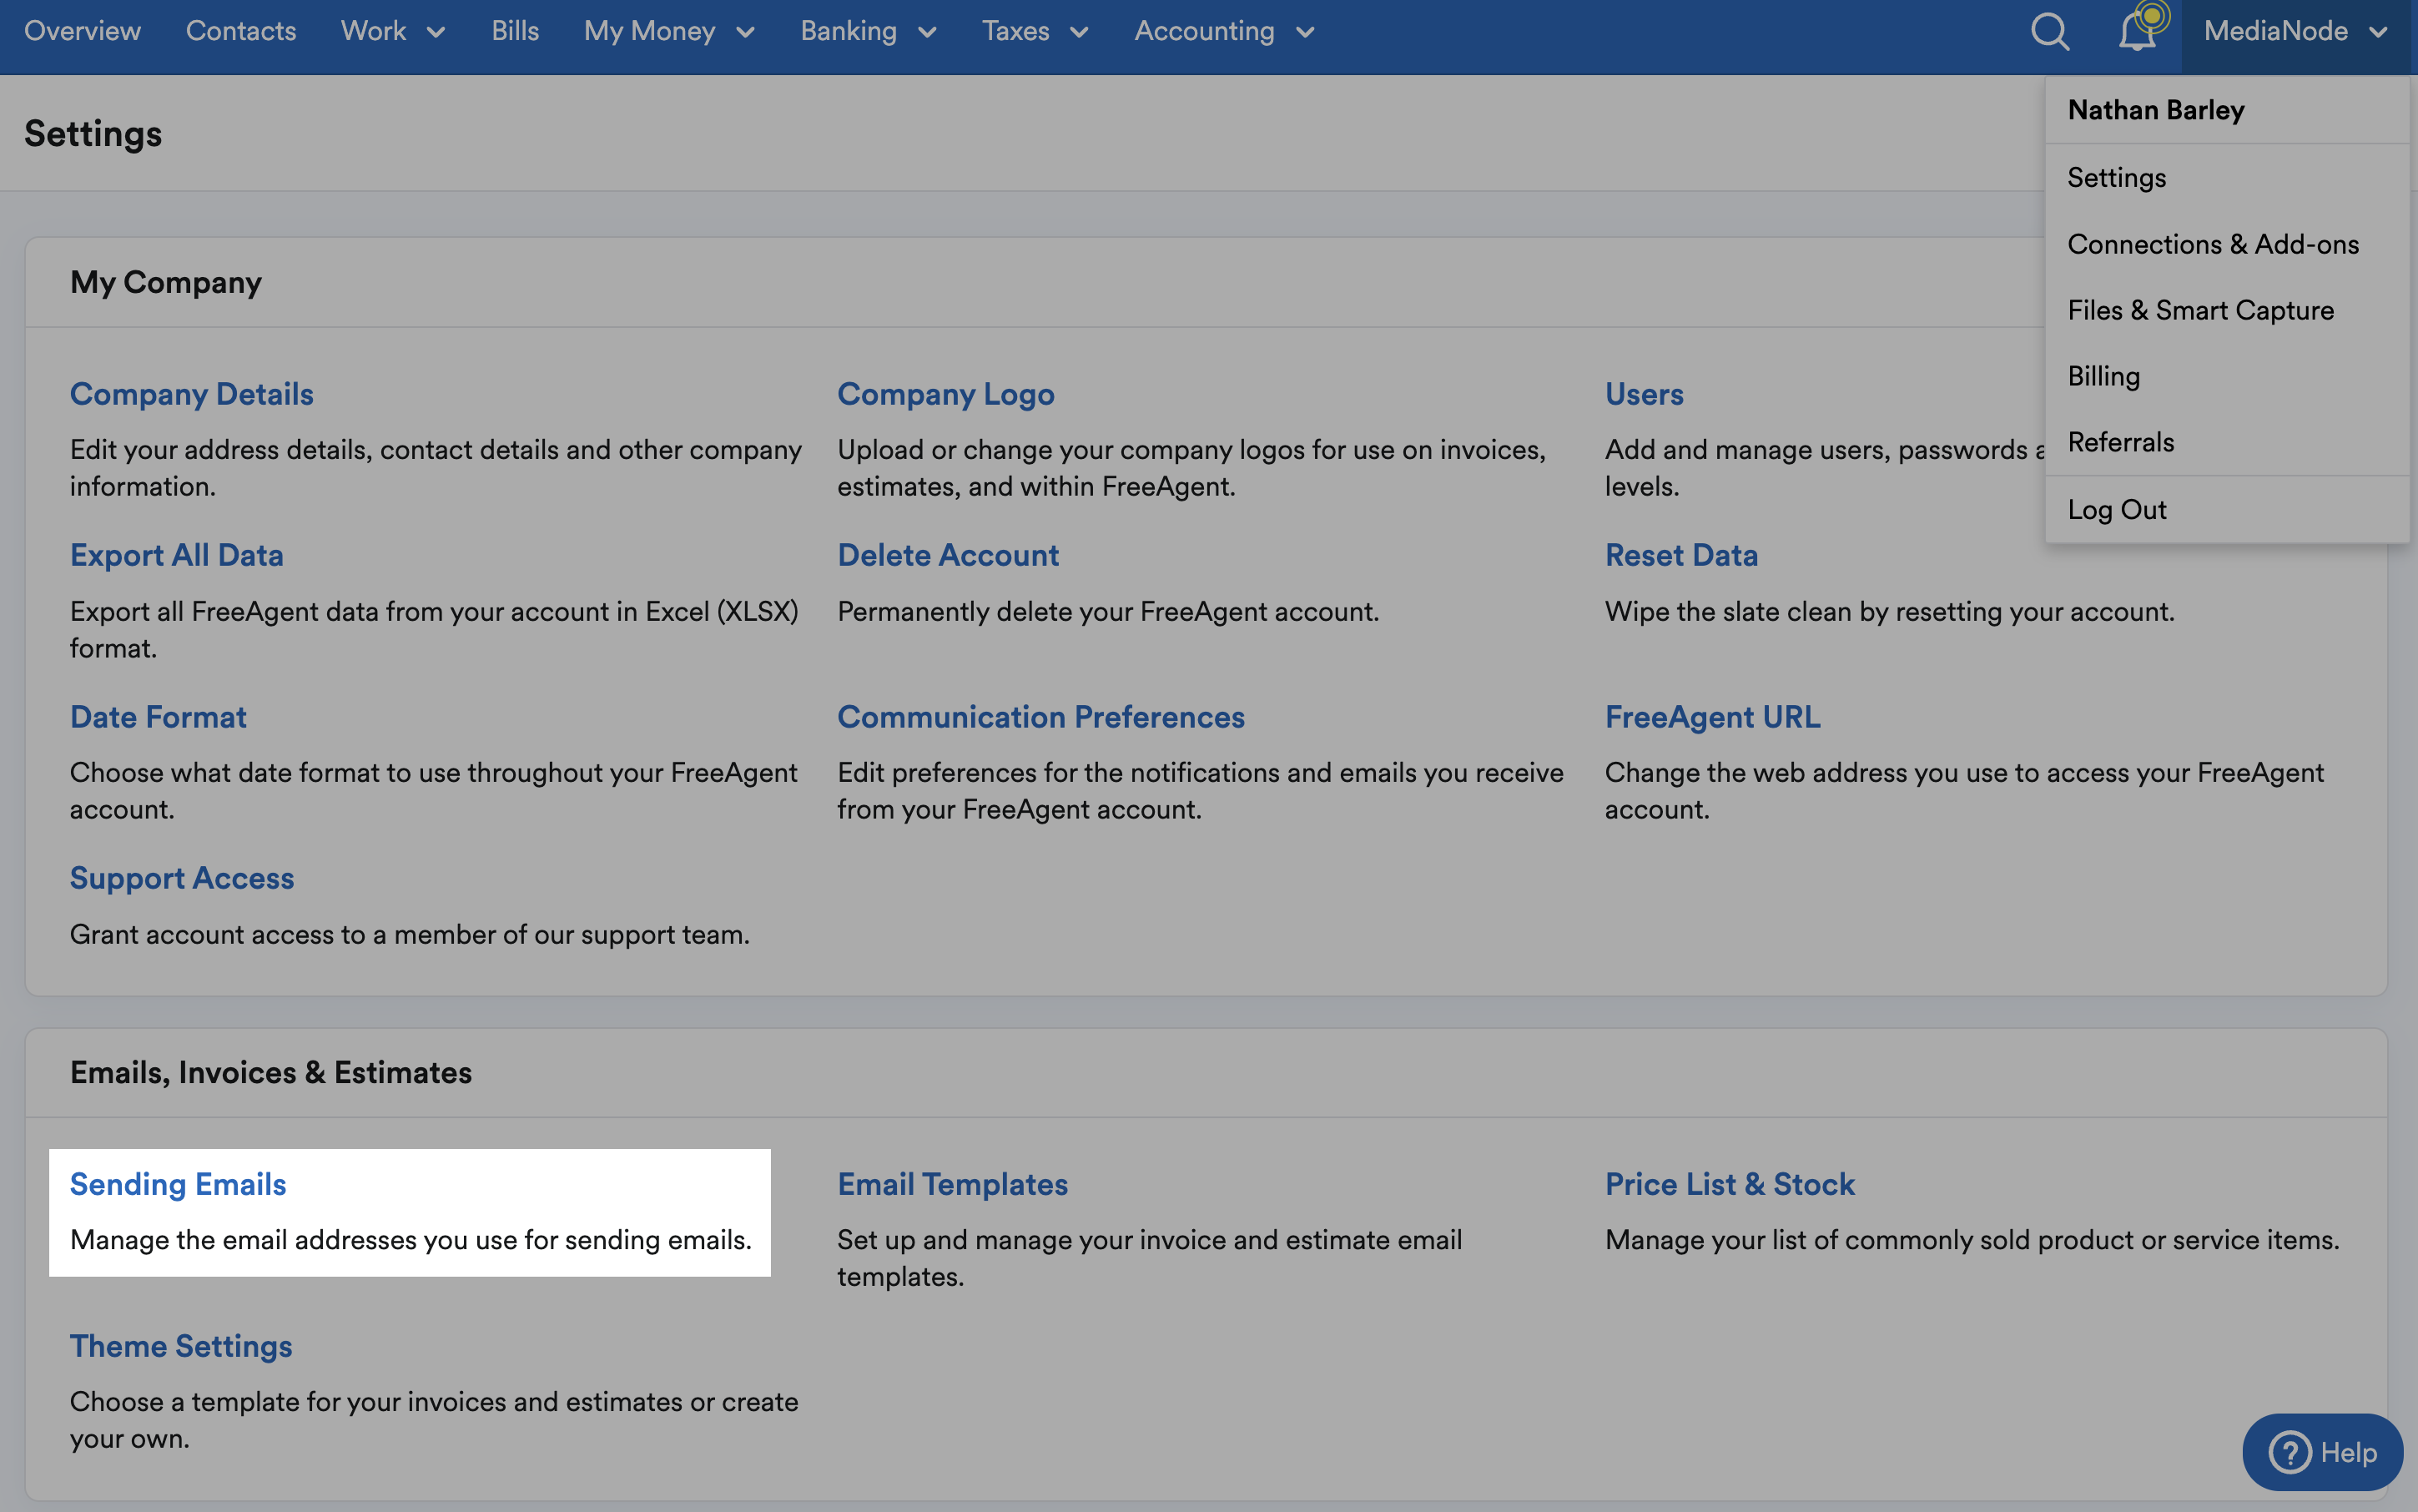Open the Bills page
Image resolution: width=2418 pixels, height=1512 pixels.
[515, 31]
